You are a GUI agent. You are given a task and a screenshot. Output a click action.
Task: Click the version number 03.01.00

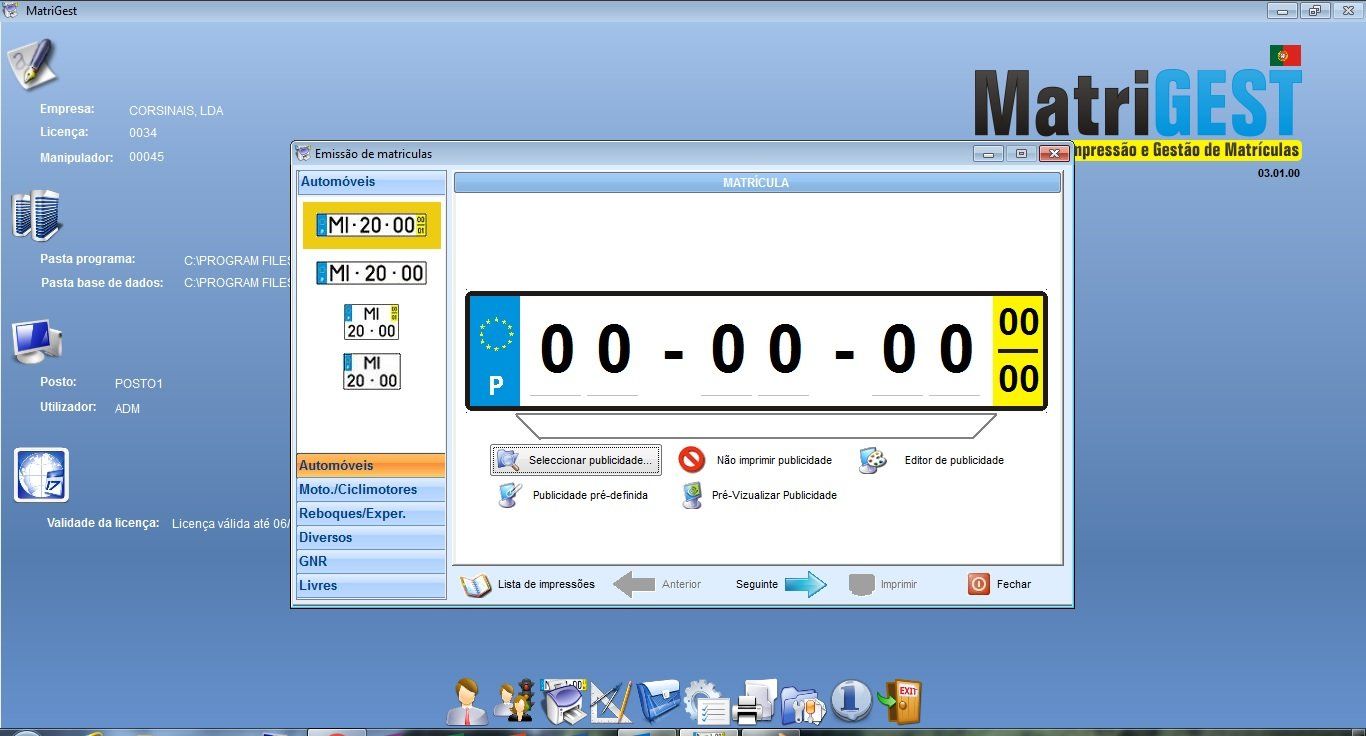coord(1279,173)
